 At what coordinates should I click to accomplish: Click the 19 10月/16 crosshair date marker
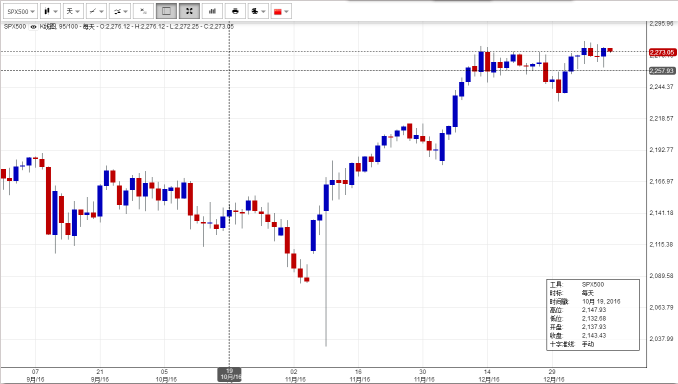pyautogui.click(x=229, y=374)
